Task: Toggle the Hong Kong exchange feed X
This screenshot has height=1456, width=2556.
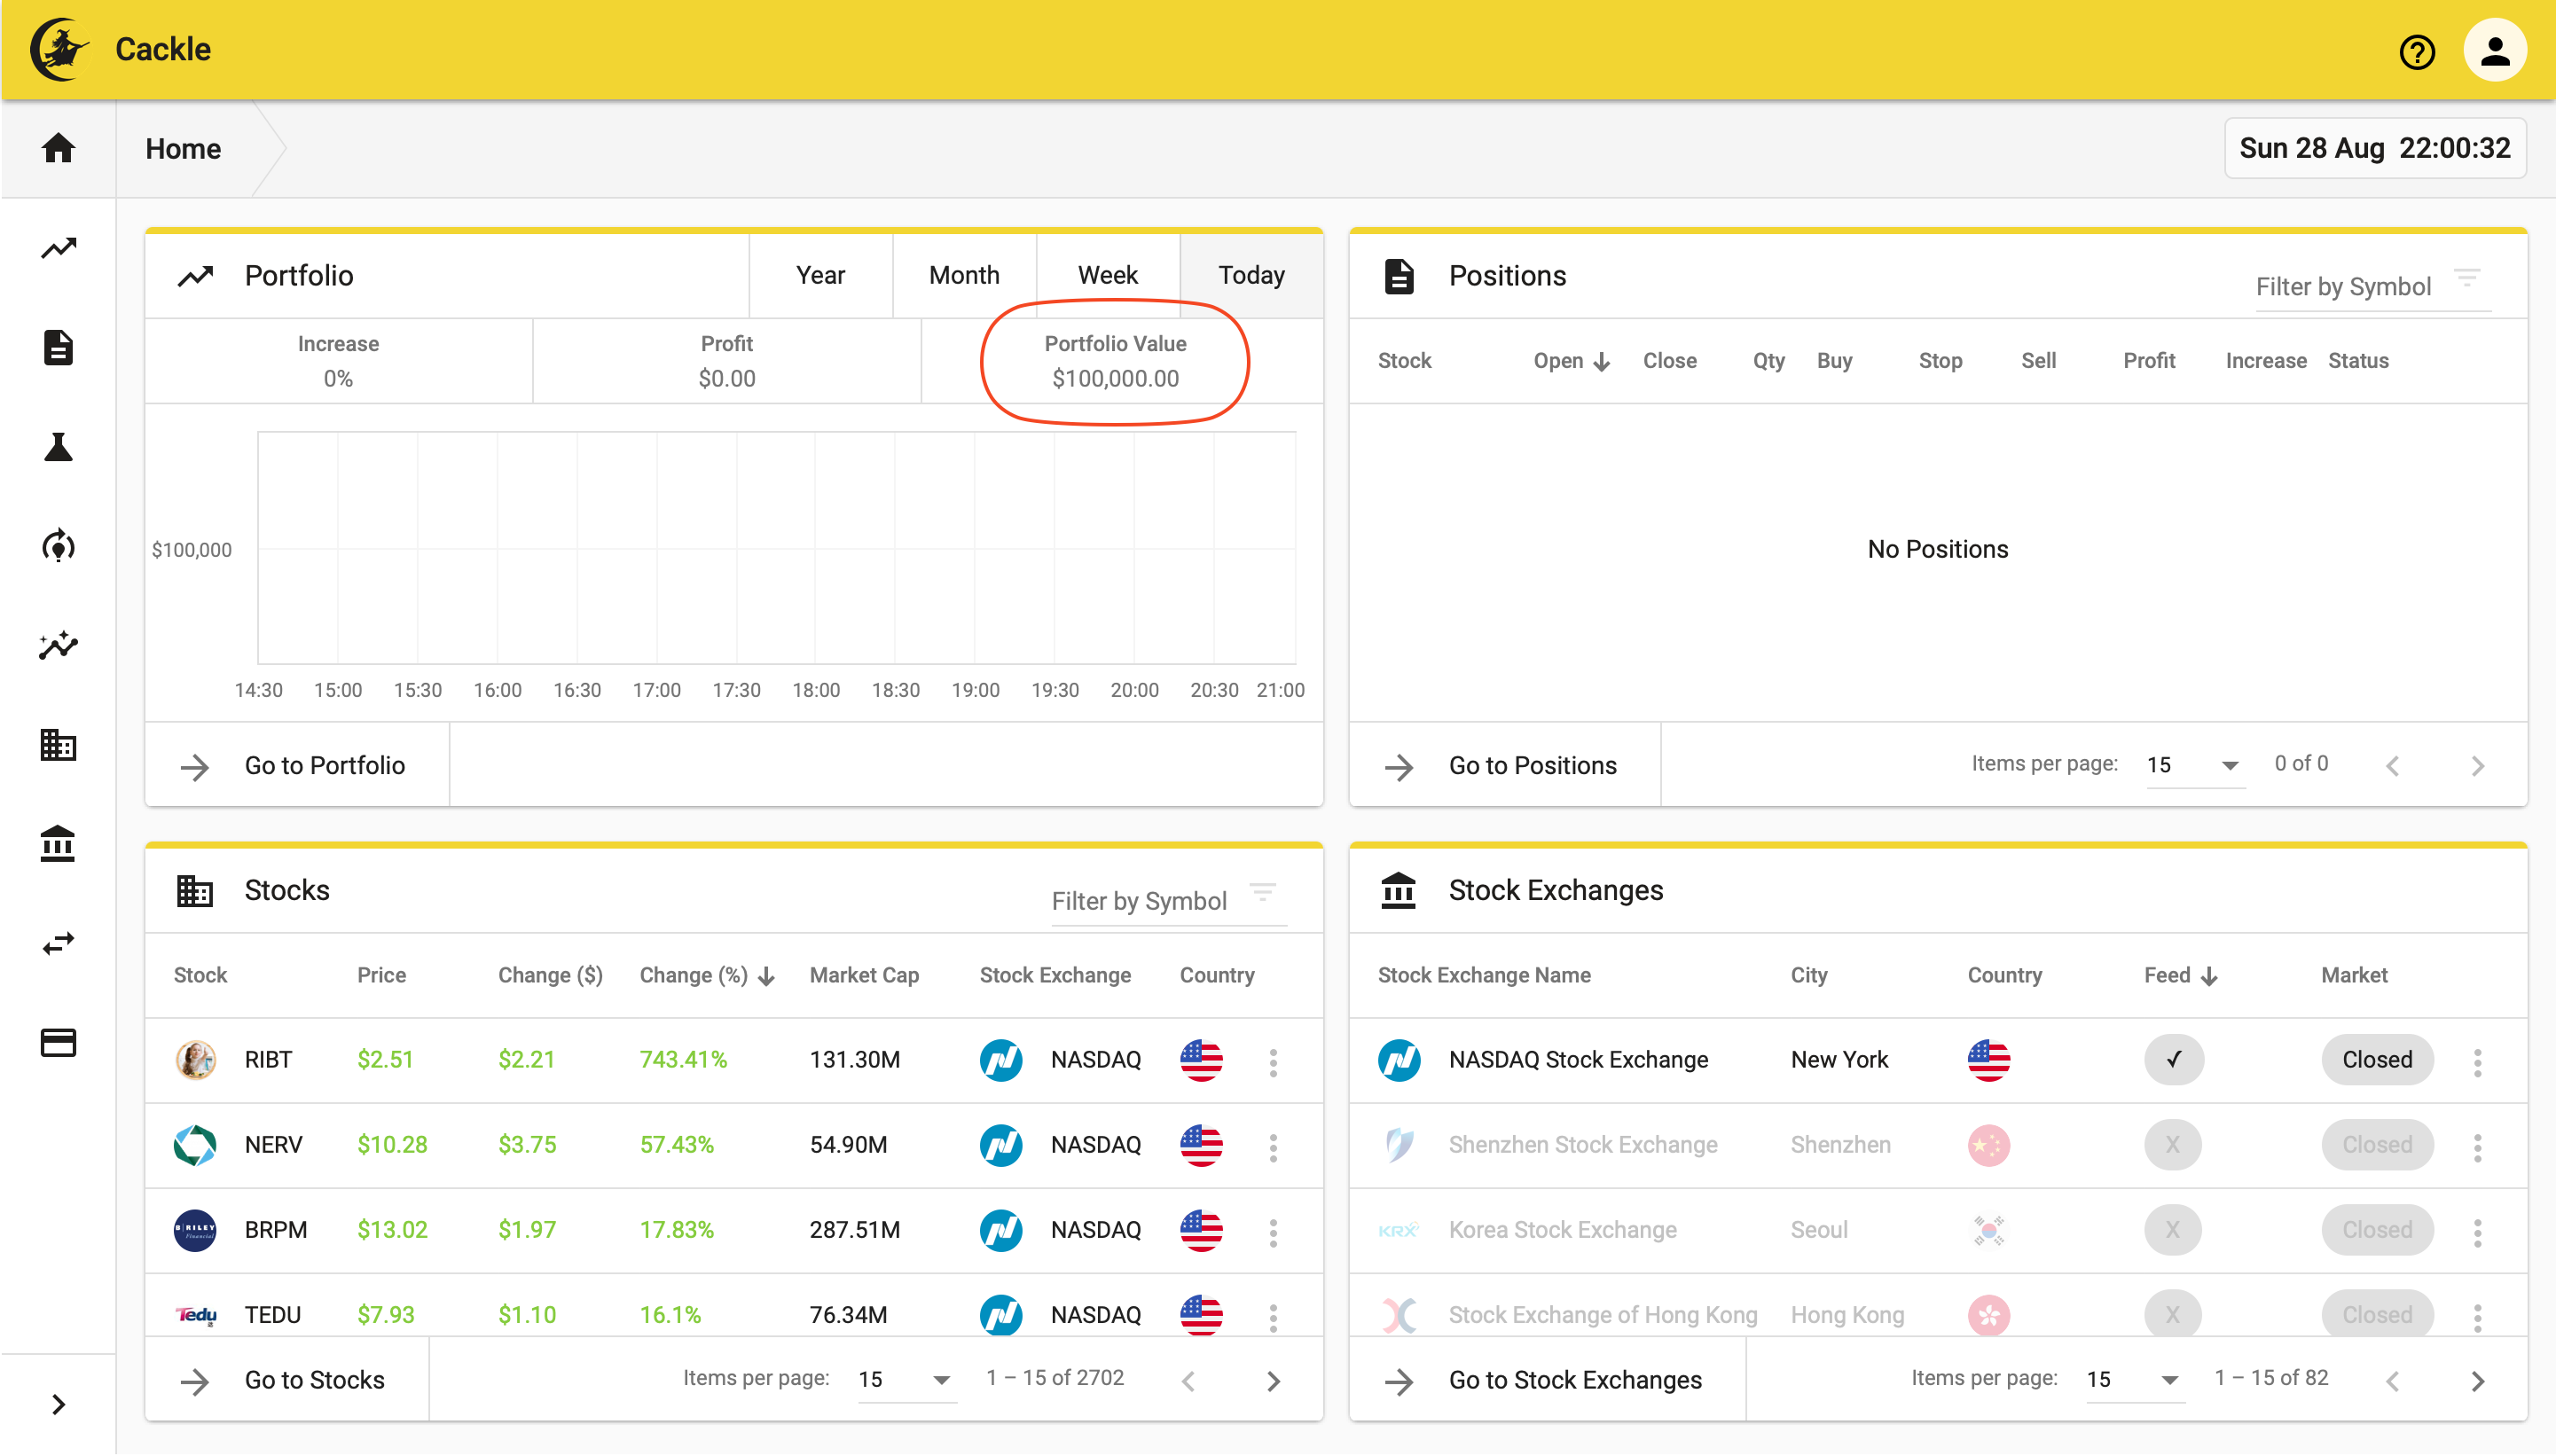Action: click(x=2173, y=1315)
